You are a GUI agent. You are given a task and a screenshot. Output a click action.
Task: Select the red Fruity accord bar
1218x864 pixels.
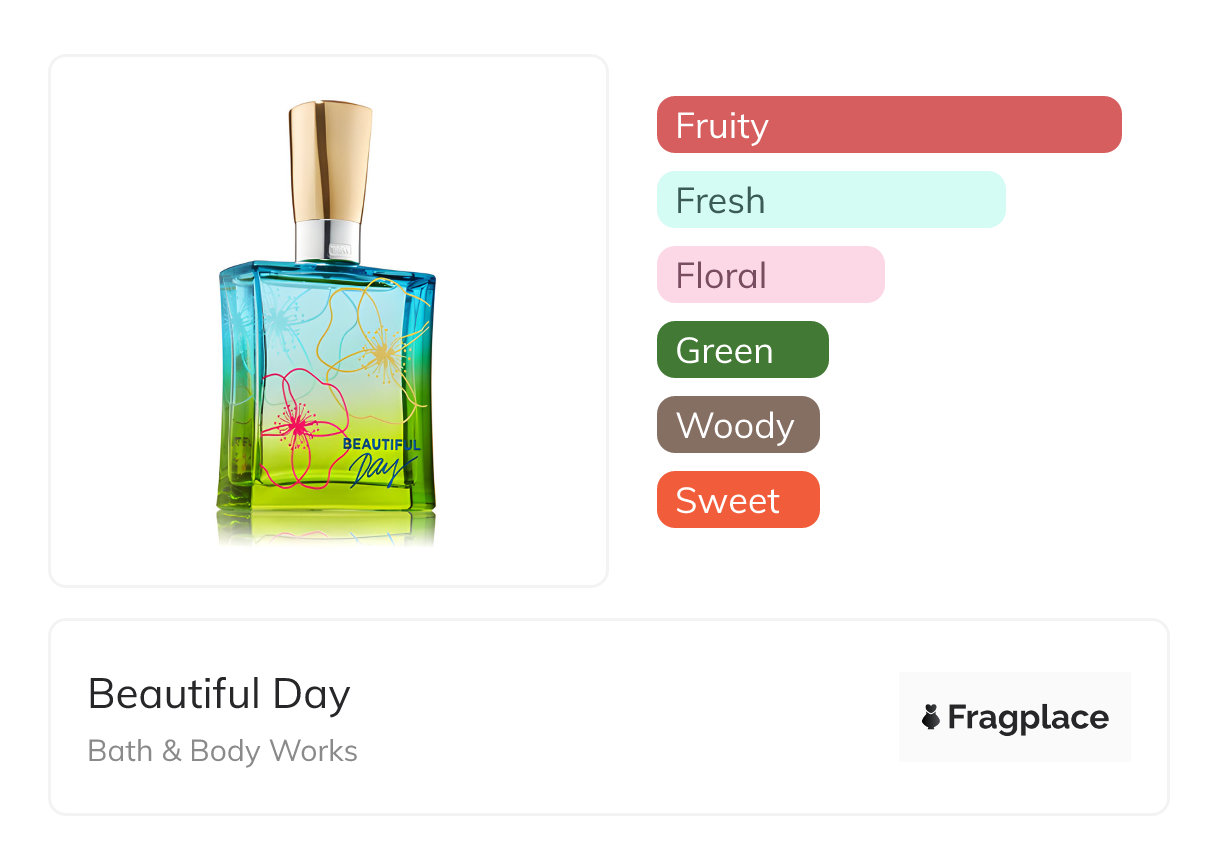click(888, 125)
